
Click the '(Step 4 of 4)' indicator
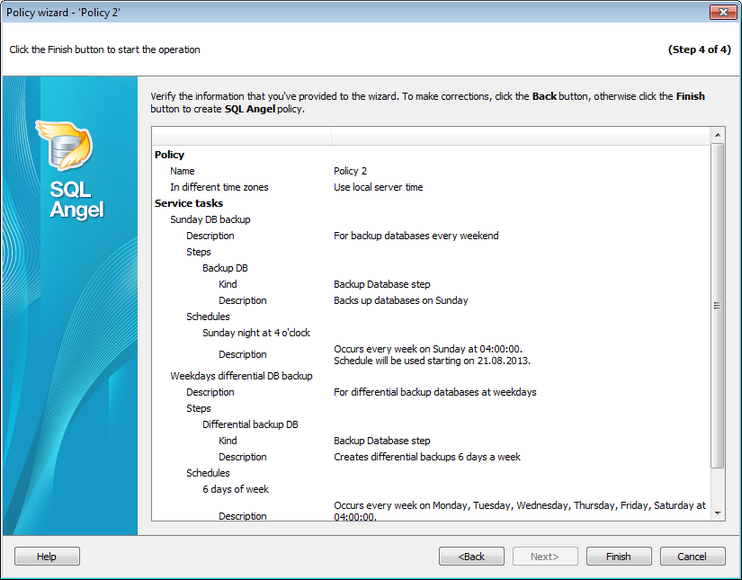699,50
